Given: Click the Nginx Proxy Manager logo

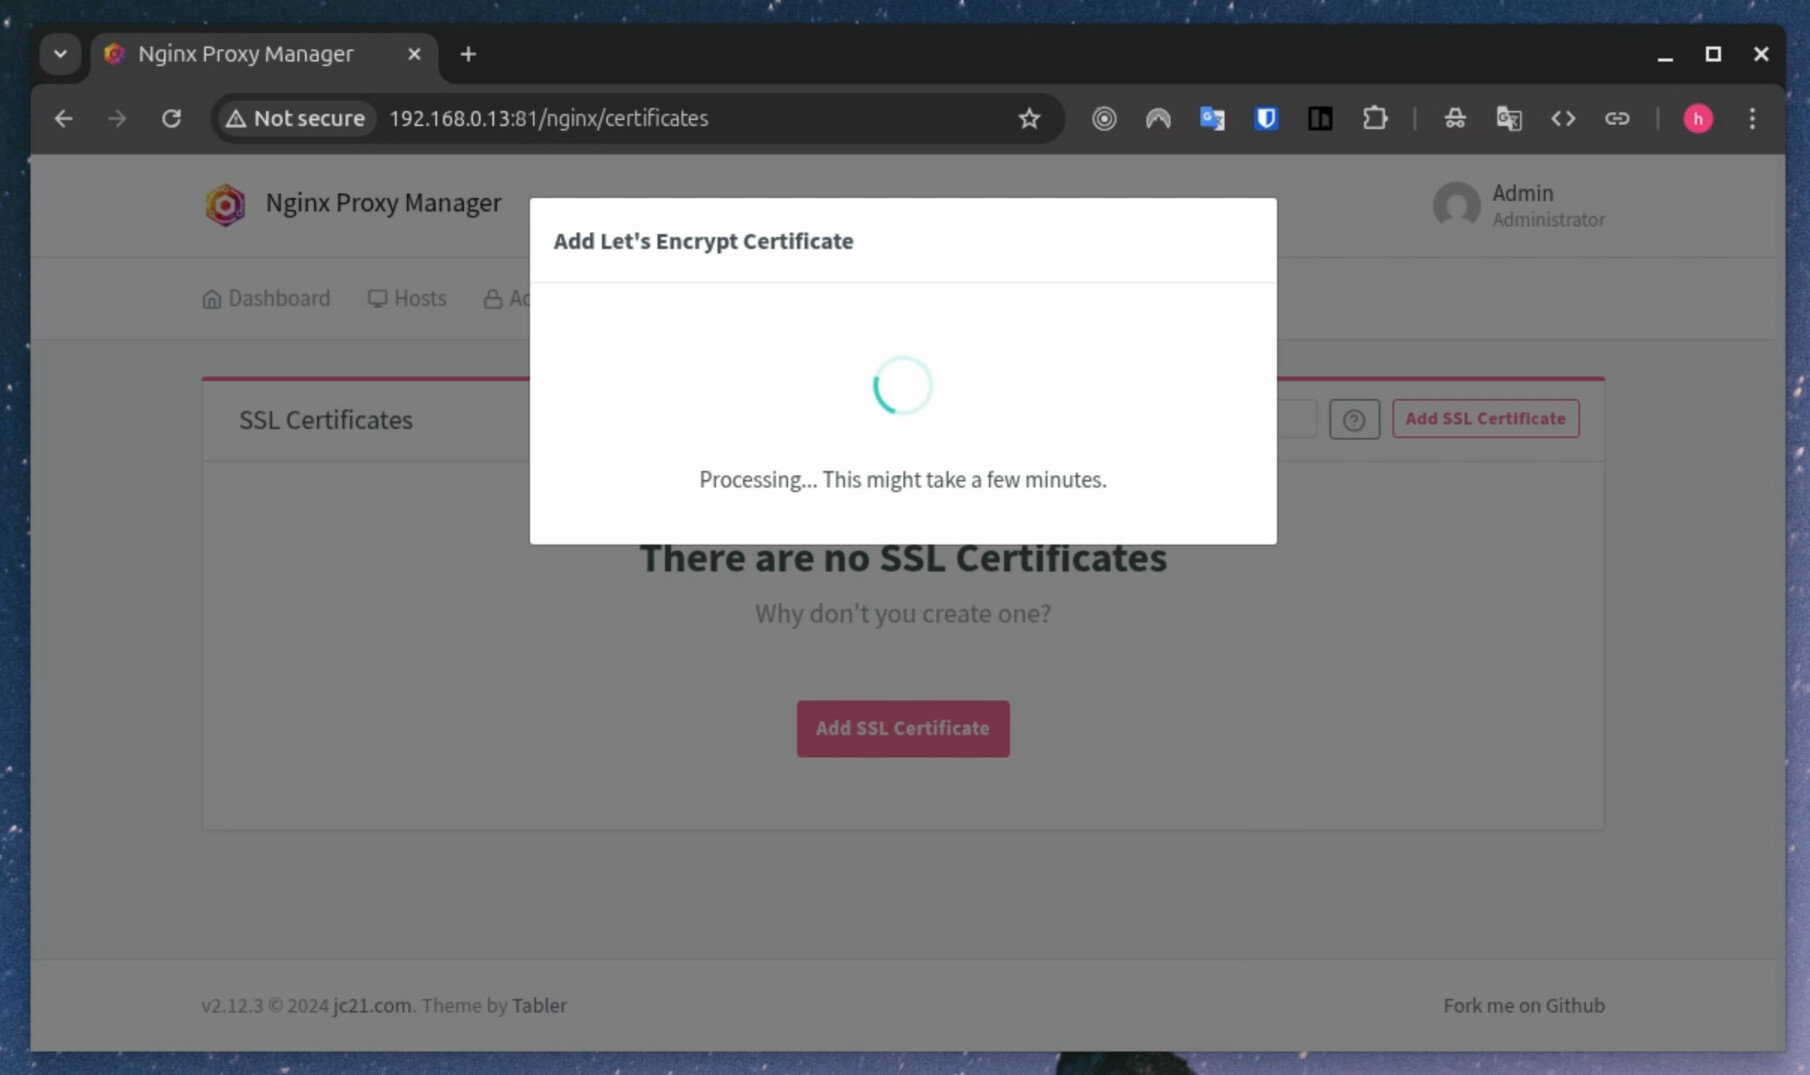Looking at the screenshot, I should pos(225,204).
